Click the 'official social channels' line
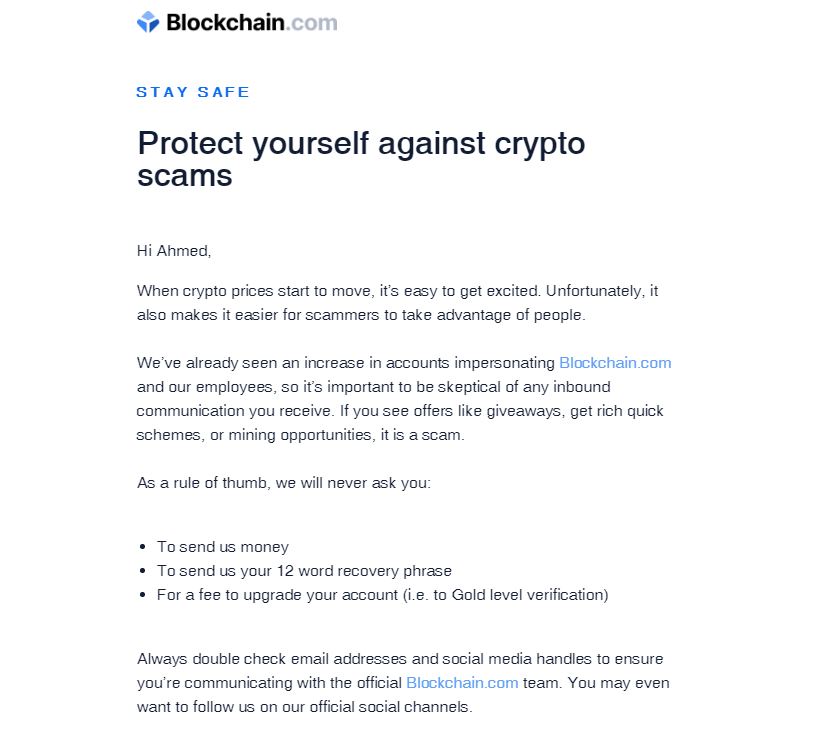This screenshot has width=828, height=742. tap(305, 707)
